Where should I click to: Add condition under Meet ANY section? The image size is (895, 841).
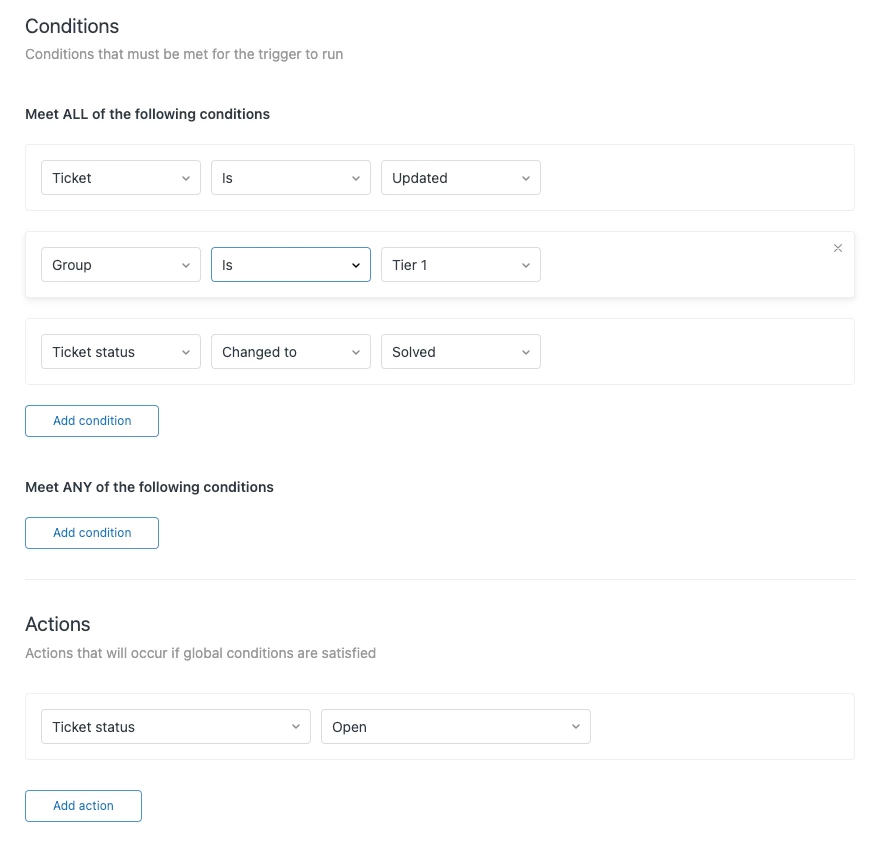[x=92, y=533]
